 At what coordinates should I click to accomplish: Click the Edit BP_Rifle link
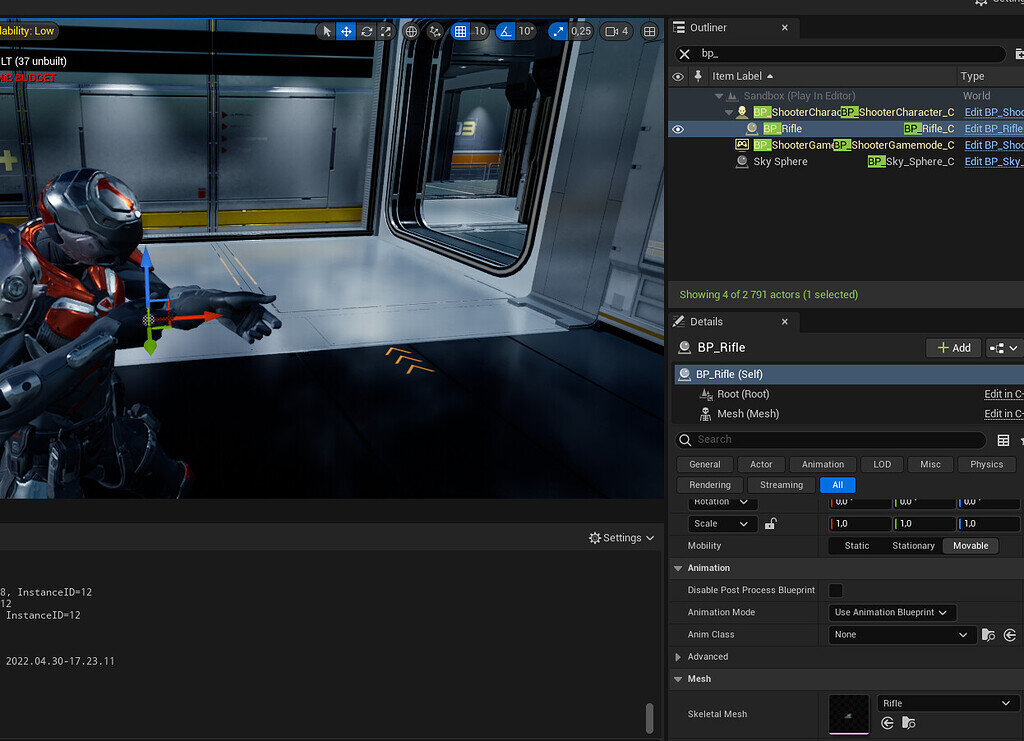(x=994, y=128)
